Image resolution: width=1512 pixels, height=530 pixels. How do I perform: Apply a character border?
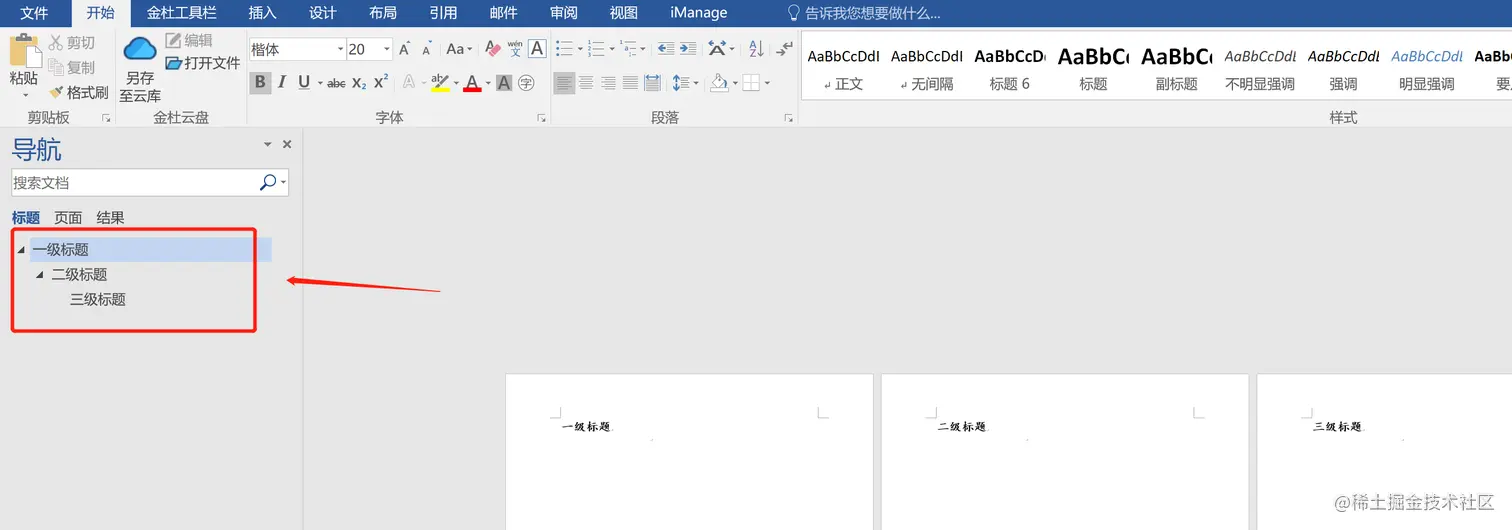click(537, 49)
